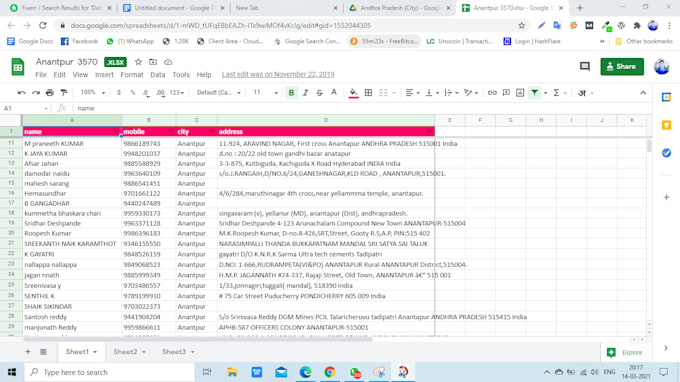Open Tasks side panel
The width and height of the screenshot is (680, 382).
667,153
